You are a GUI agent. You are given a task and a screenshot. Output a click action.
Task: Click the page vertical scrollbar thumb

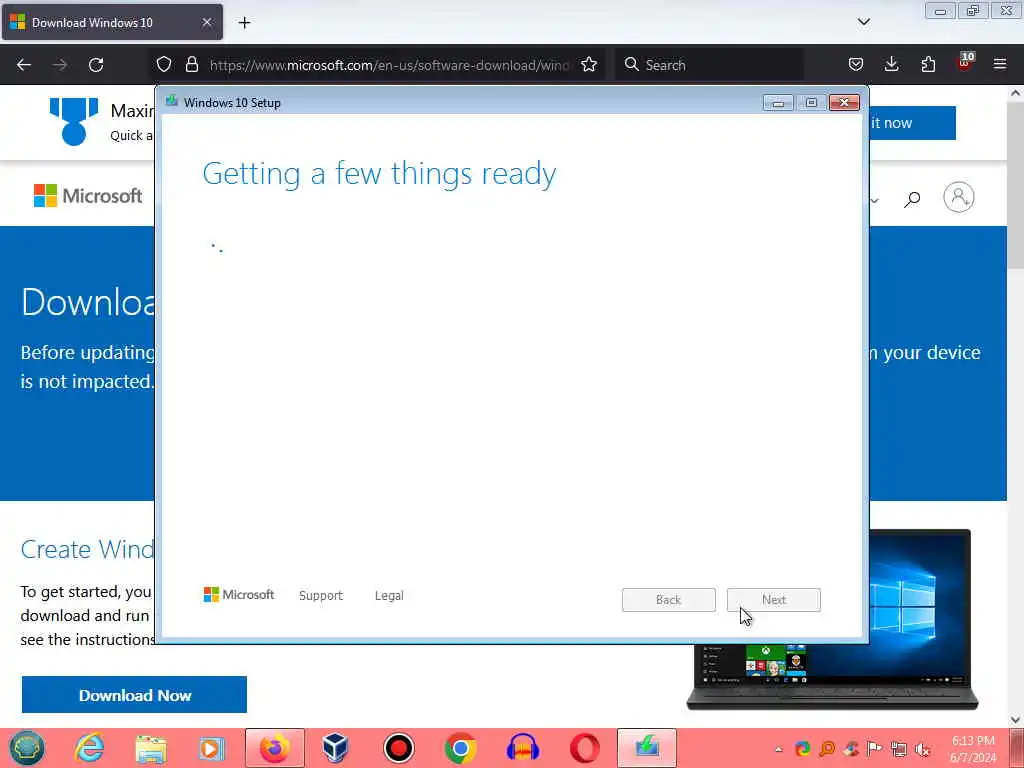click(x=1016, y=185)
